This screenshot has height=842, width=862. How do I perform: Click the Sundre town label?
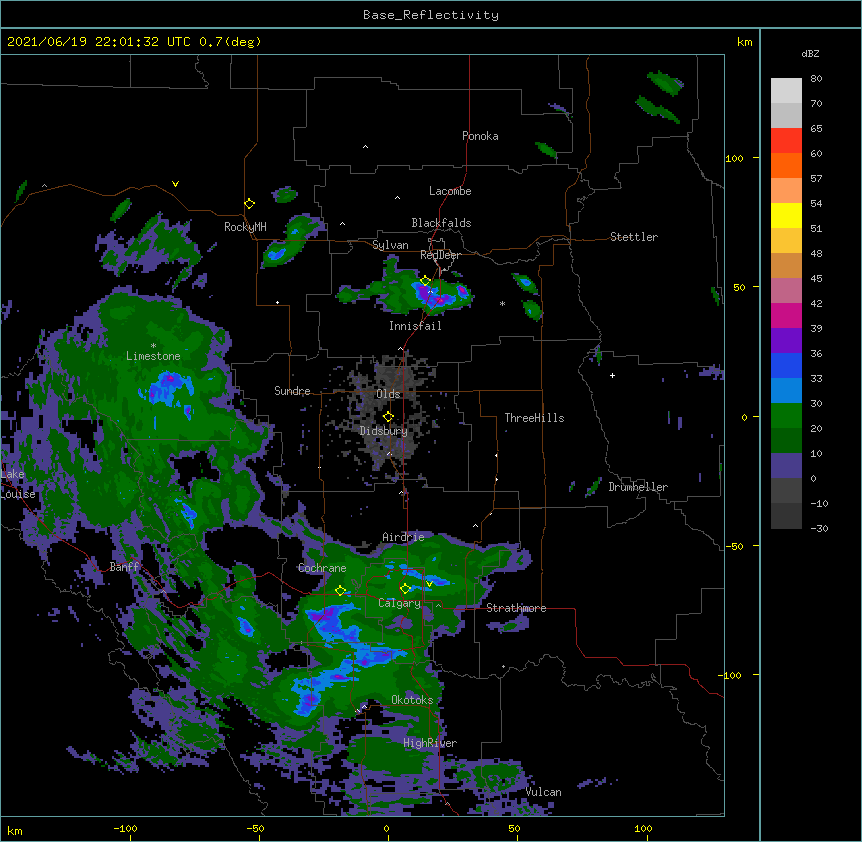pyautogui.click(x=292, y=391)
